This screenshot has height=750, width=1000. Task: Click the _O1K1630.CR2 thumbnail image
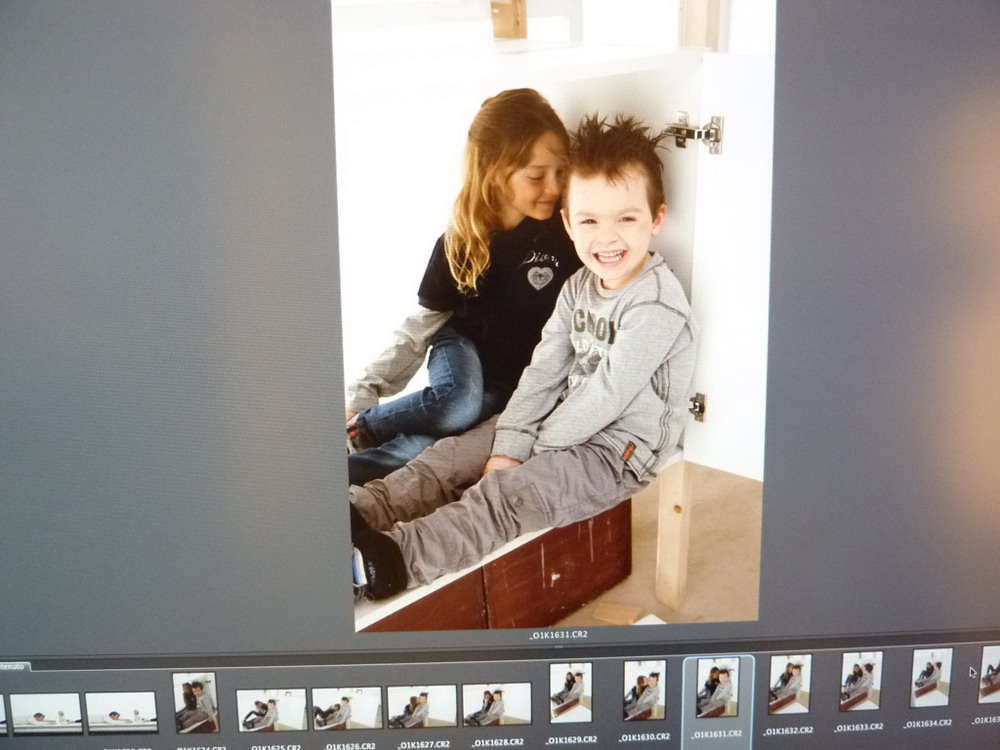coord(644,689)
